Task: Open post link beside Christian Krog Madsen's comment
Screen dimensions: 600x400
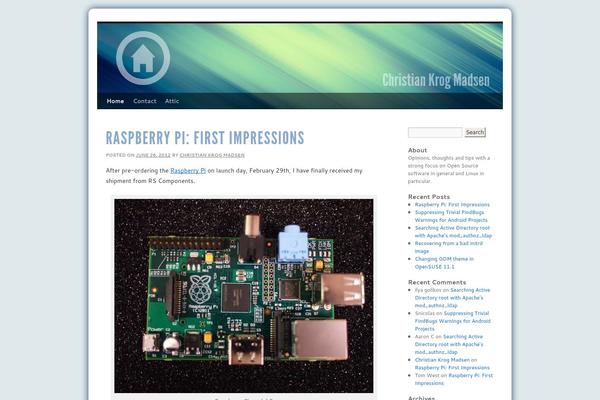Action: (452, 368)
